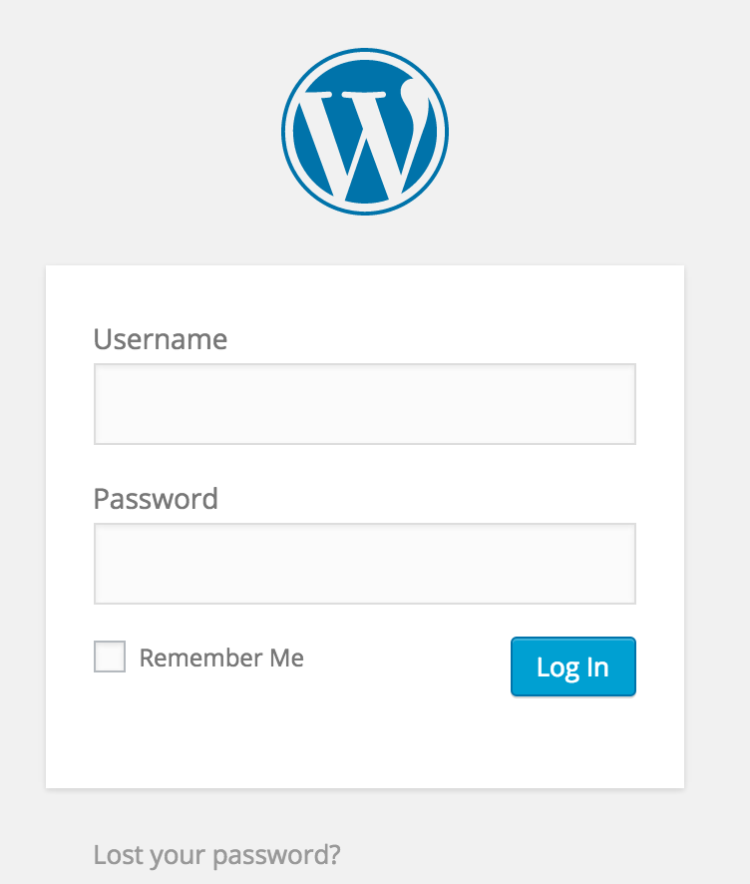
Task: Submit credentials with Log In
Action: click(573, 666)
